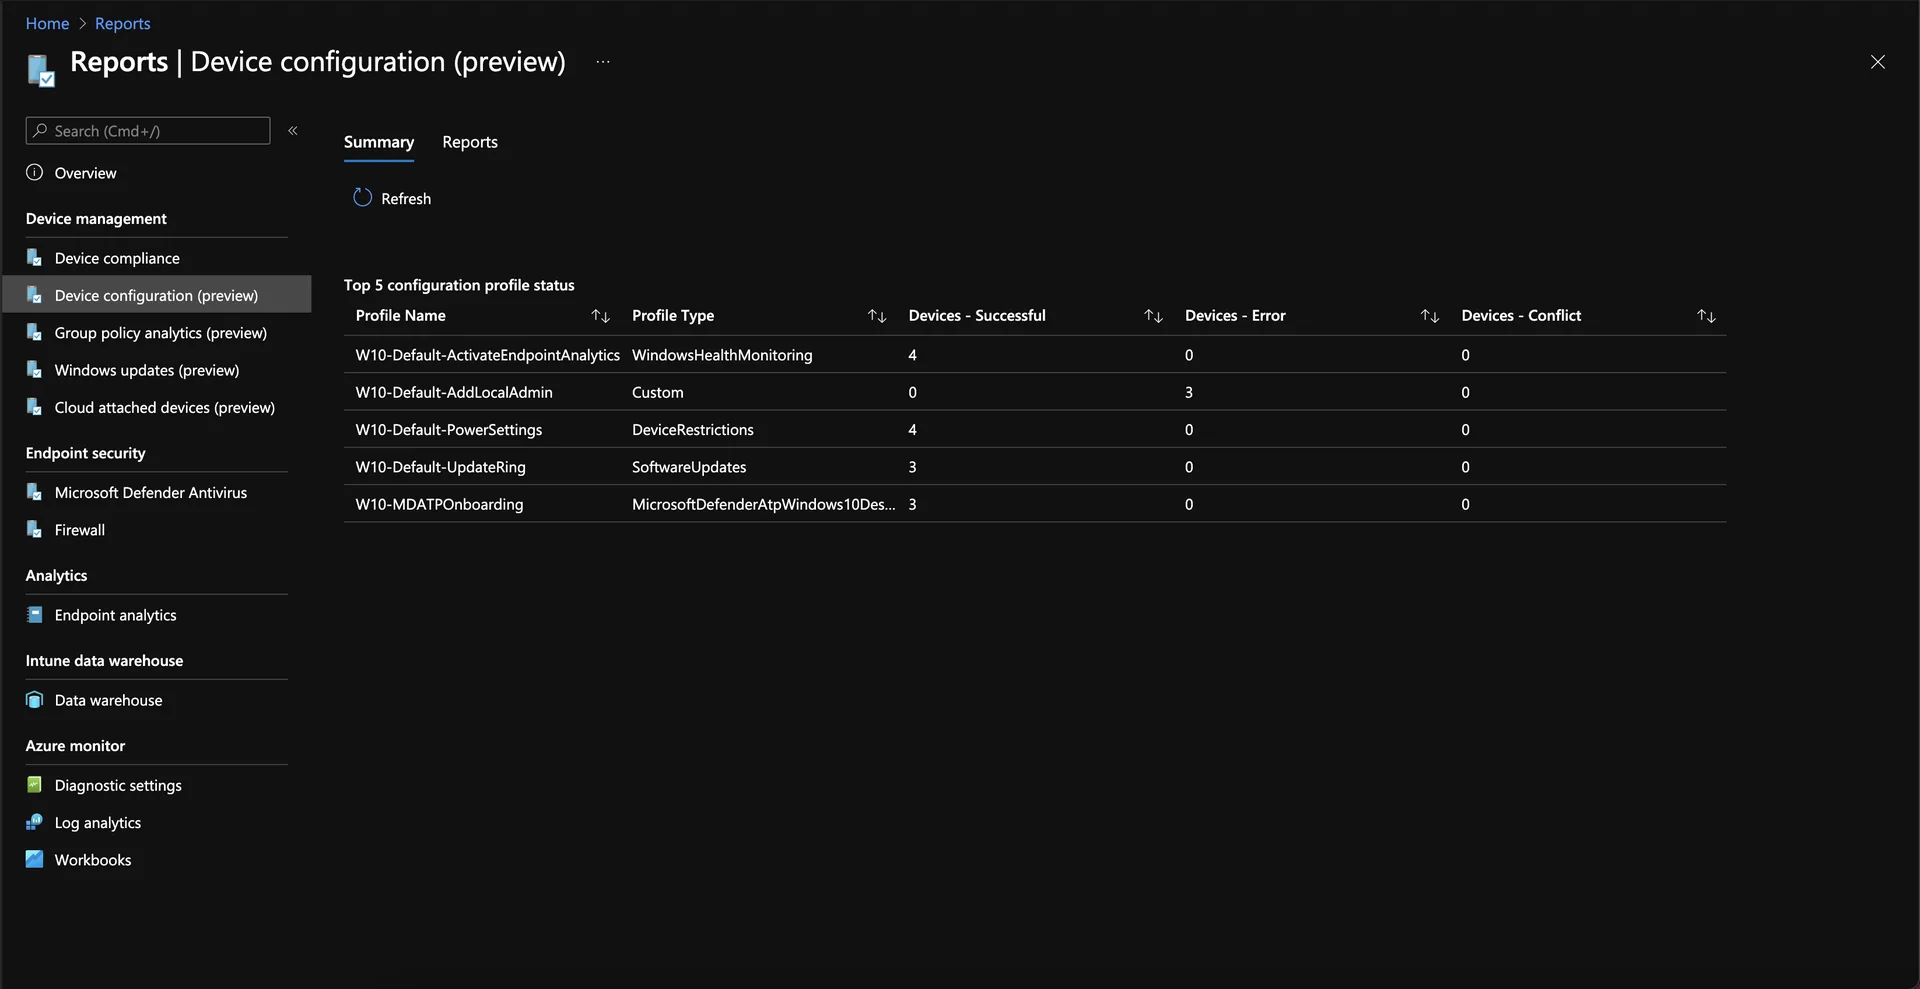Screen dimensions: 1920x989
Task: Go to Home breadcrumb link
Action: pyautogui.click(x=47, y=23)
